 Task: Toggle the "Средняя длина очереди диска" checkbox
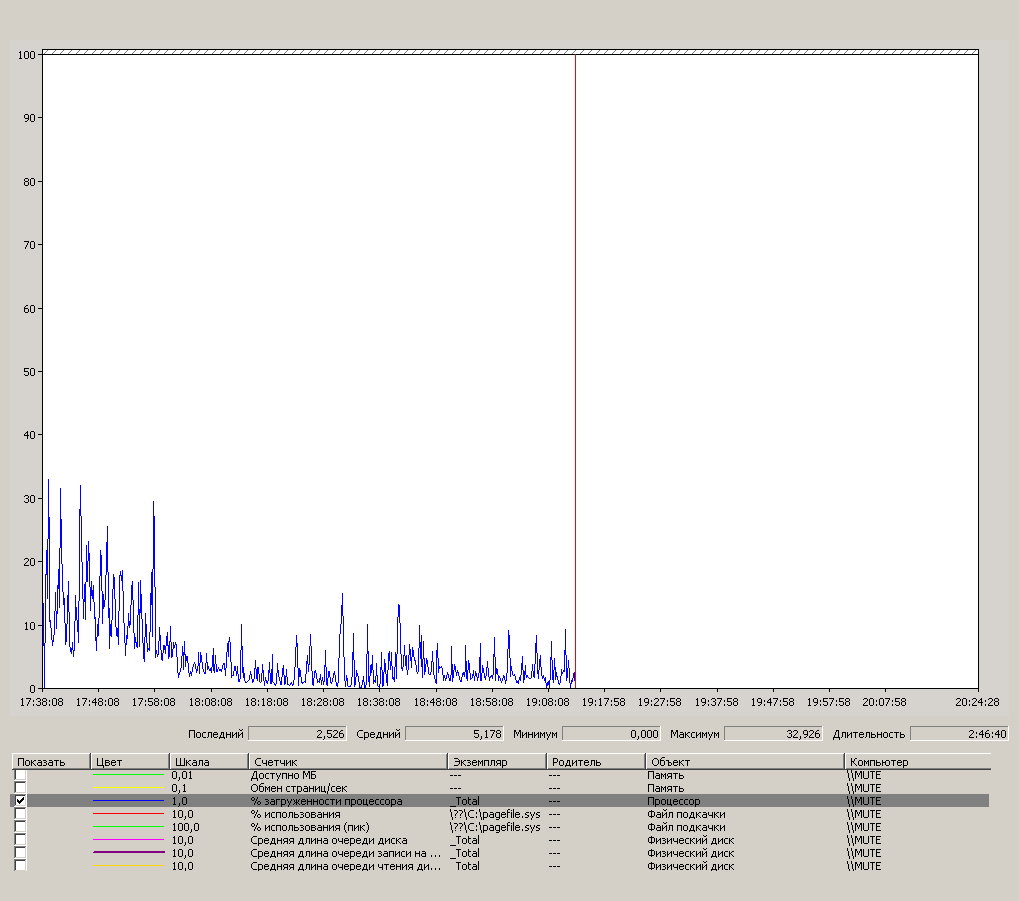(21, 840)
